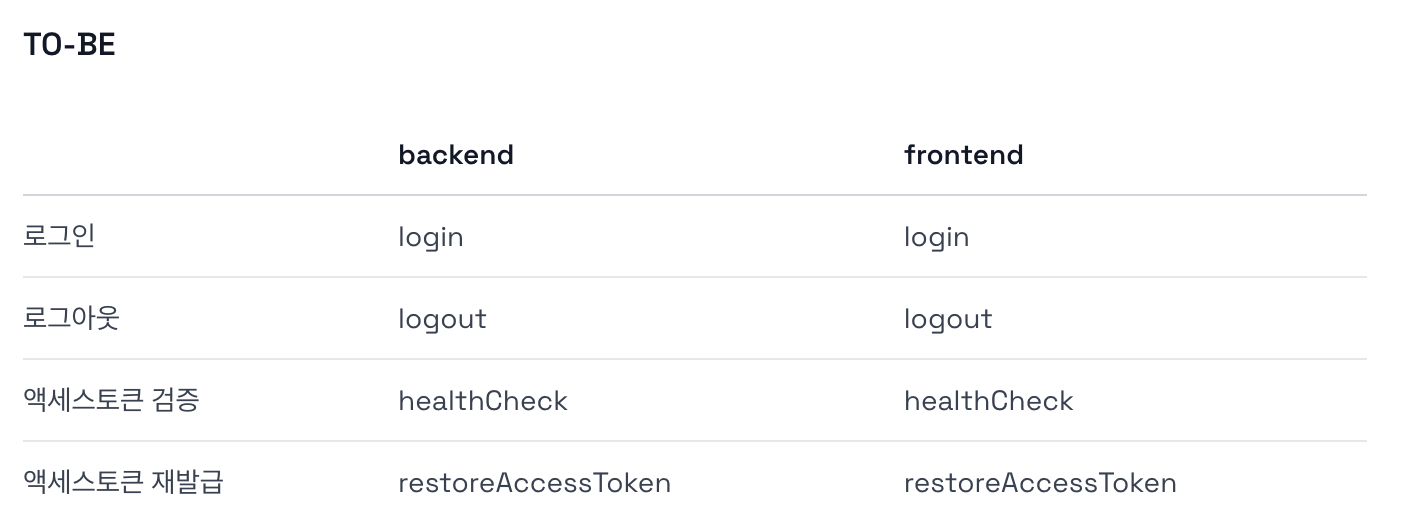Select the 액세스토큰 검증 row label
Screen dimensions: 1410x532
[x=111, y=400]
